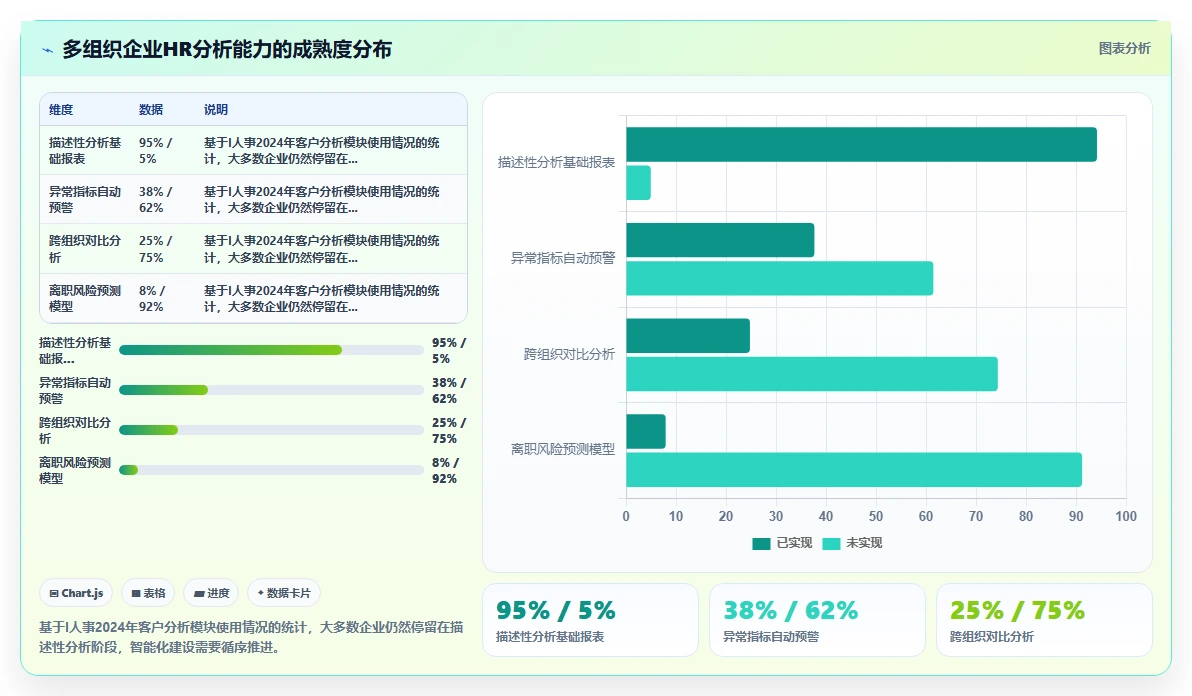Viewport: 1192px width, 696px height.
Task: Select the 异常指标自动预警 table cell
Action: [85, 199]
